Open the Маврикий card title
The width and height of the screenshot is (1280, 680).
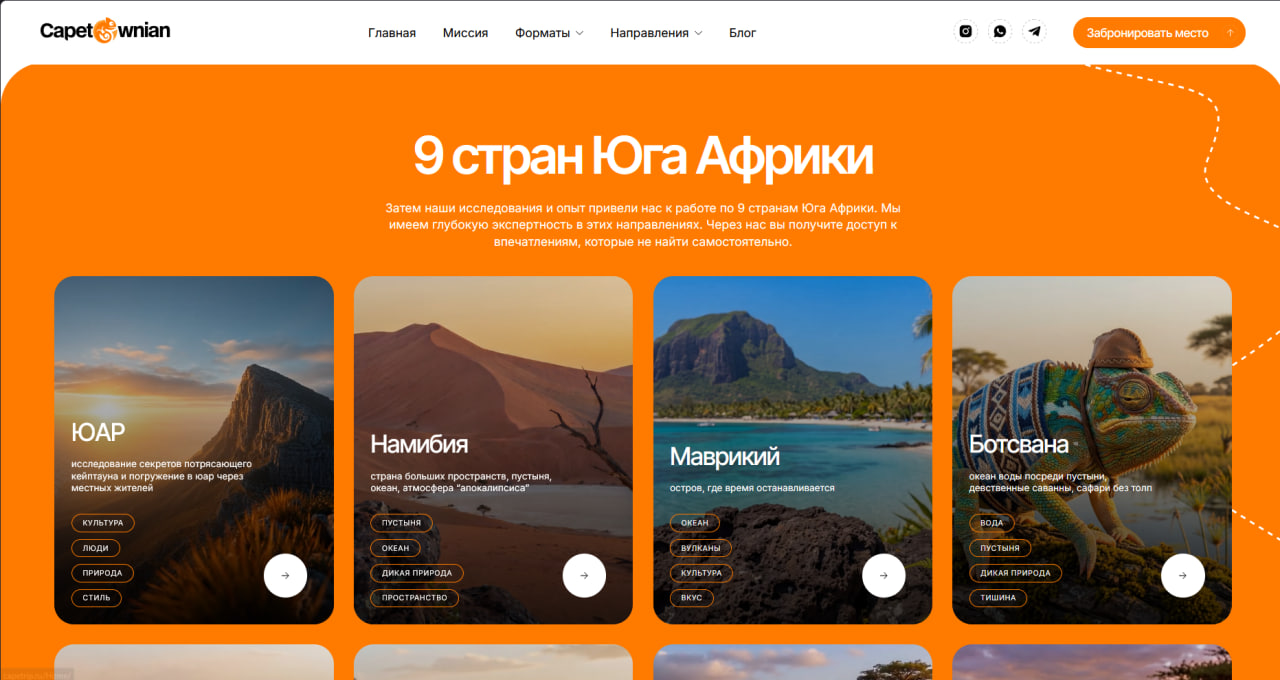(724, 457)
